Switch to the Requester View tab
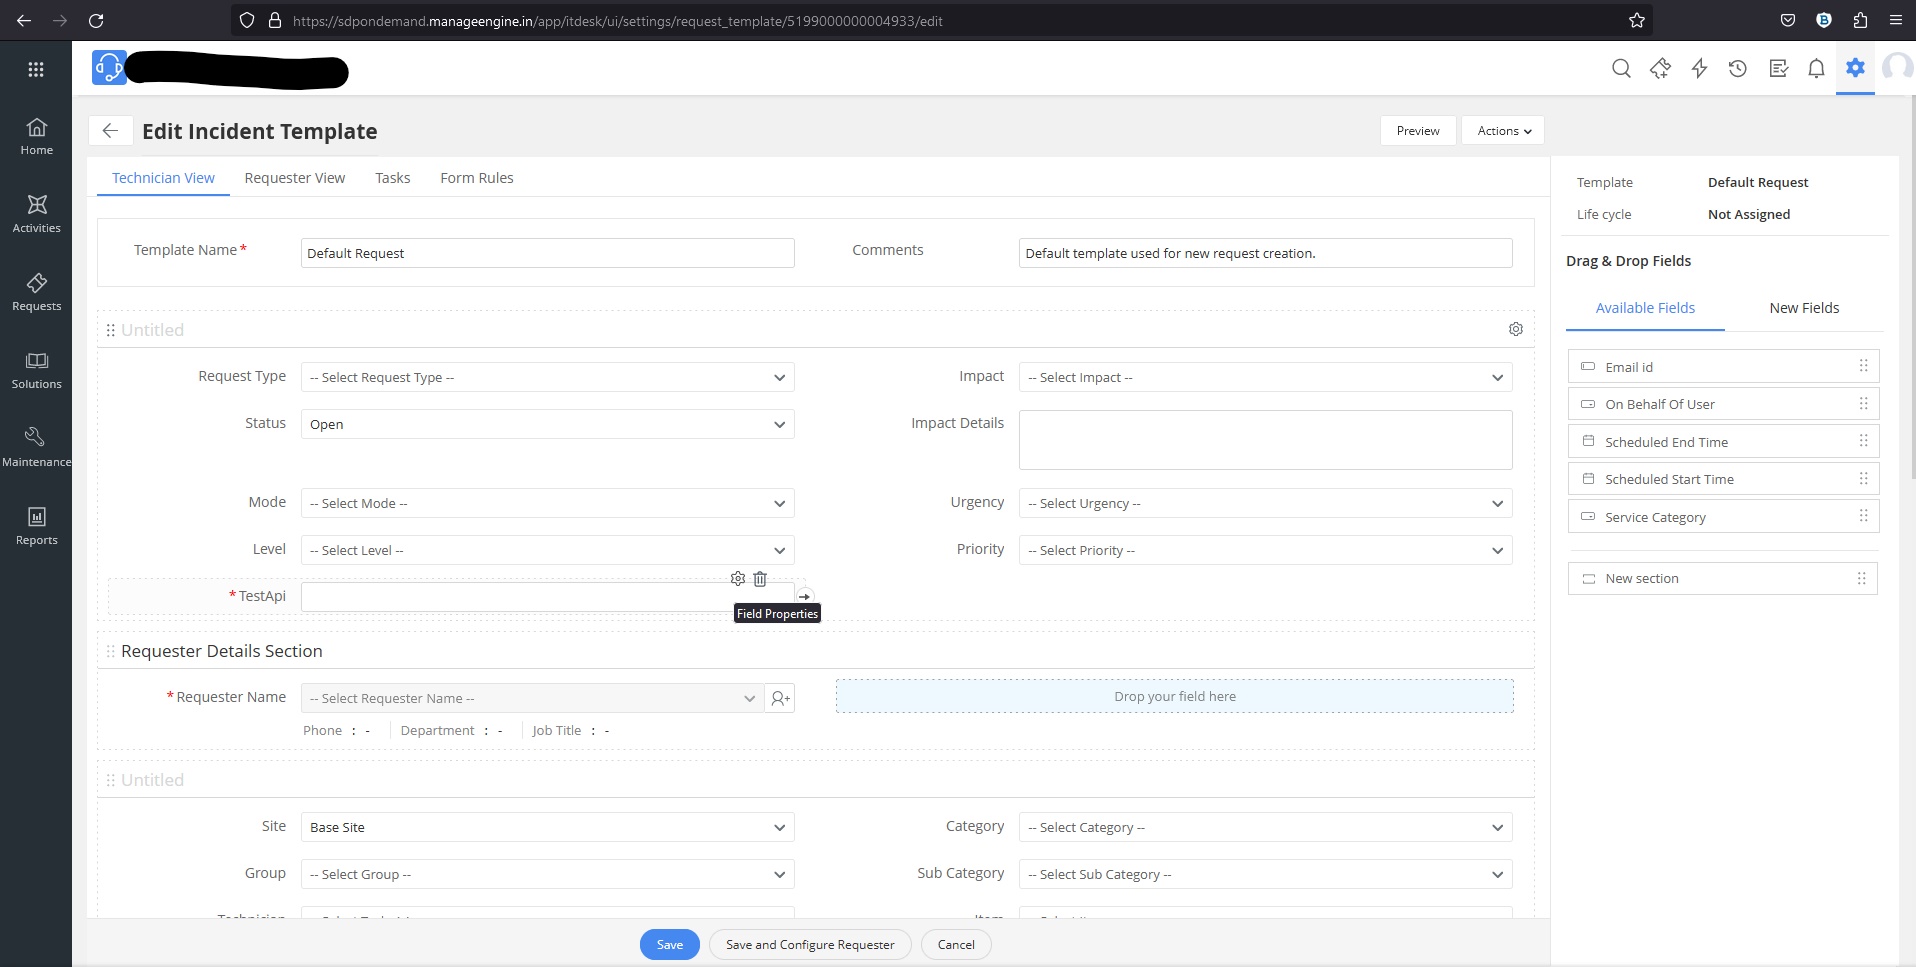 coord(295,178)
